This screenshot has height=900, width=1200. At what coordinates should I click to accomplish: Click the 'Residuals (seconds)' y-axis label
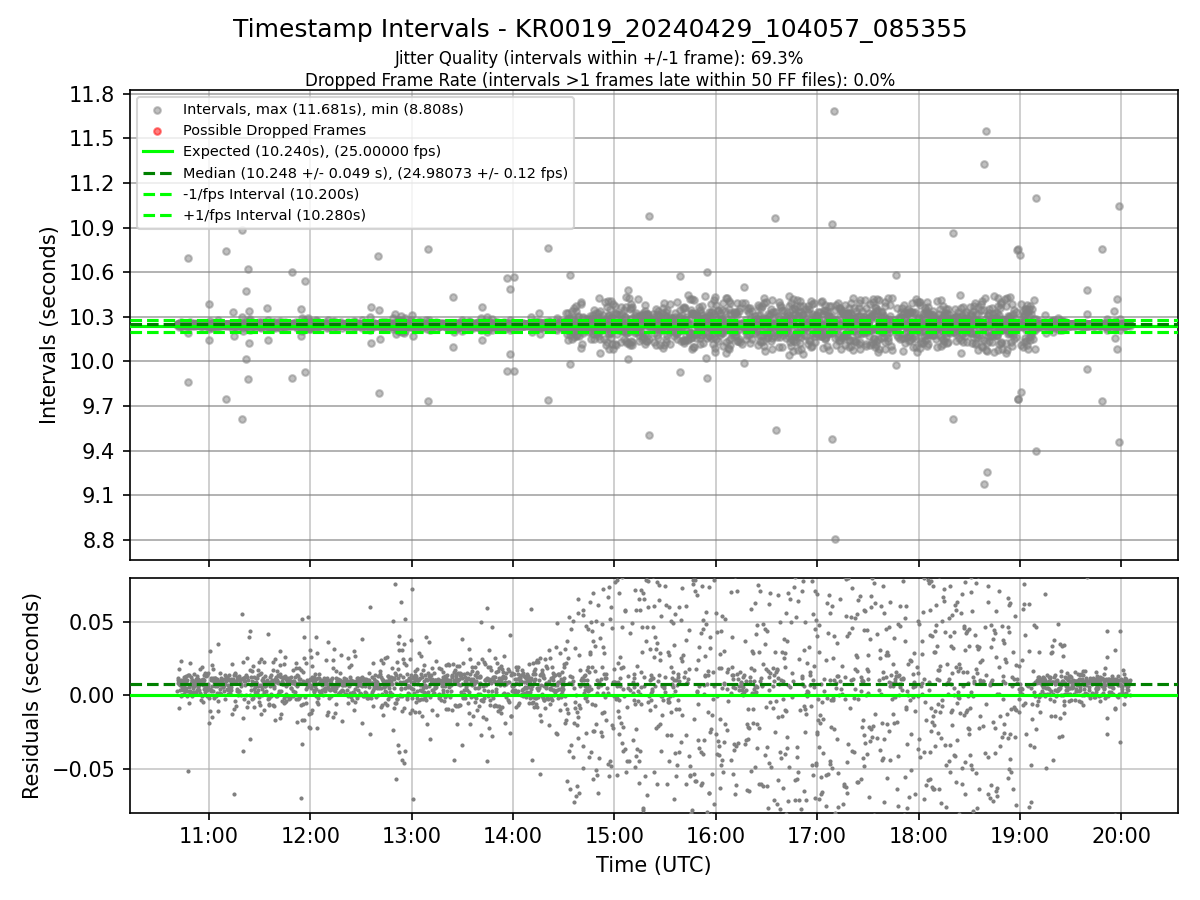[x=32, y=696]
